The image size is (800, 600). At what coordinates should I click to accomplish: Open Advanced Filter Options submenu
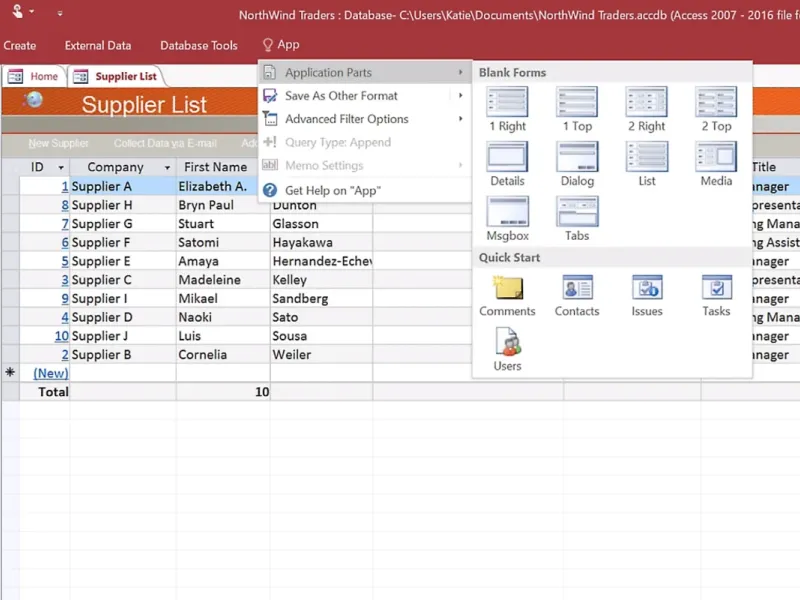364,119
